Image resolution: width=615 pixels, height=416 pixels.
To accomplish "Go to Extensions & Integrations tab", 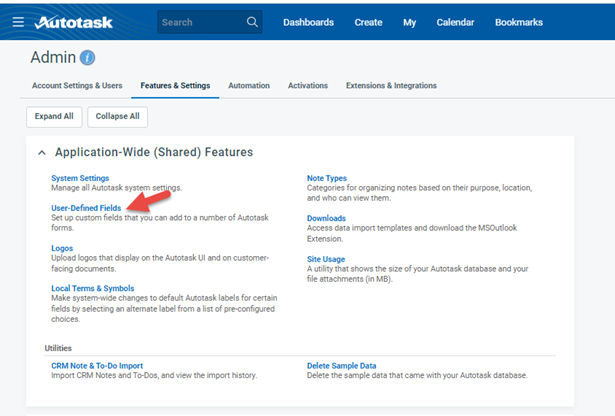I will pyautogui.click(x=391, y=85).
